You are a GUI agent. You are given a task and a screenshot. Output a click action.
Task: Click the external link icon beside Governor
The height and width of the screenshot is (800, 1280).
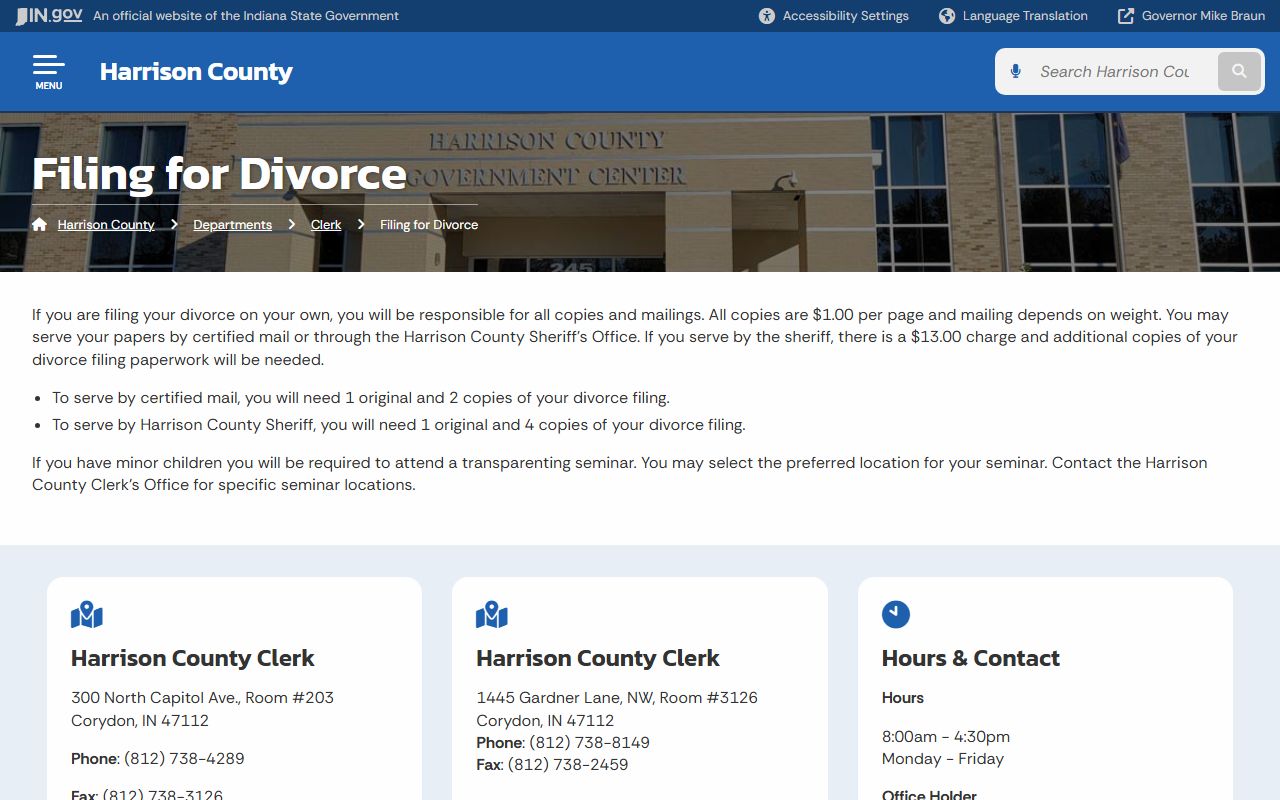click(1126, 16)
